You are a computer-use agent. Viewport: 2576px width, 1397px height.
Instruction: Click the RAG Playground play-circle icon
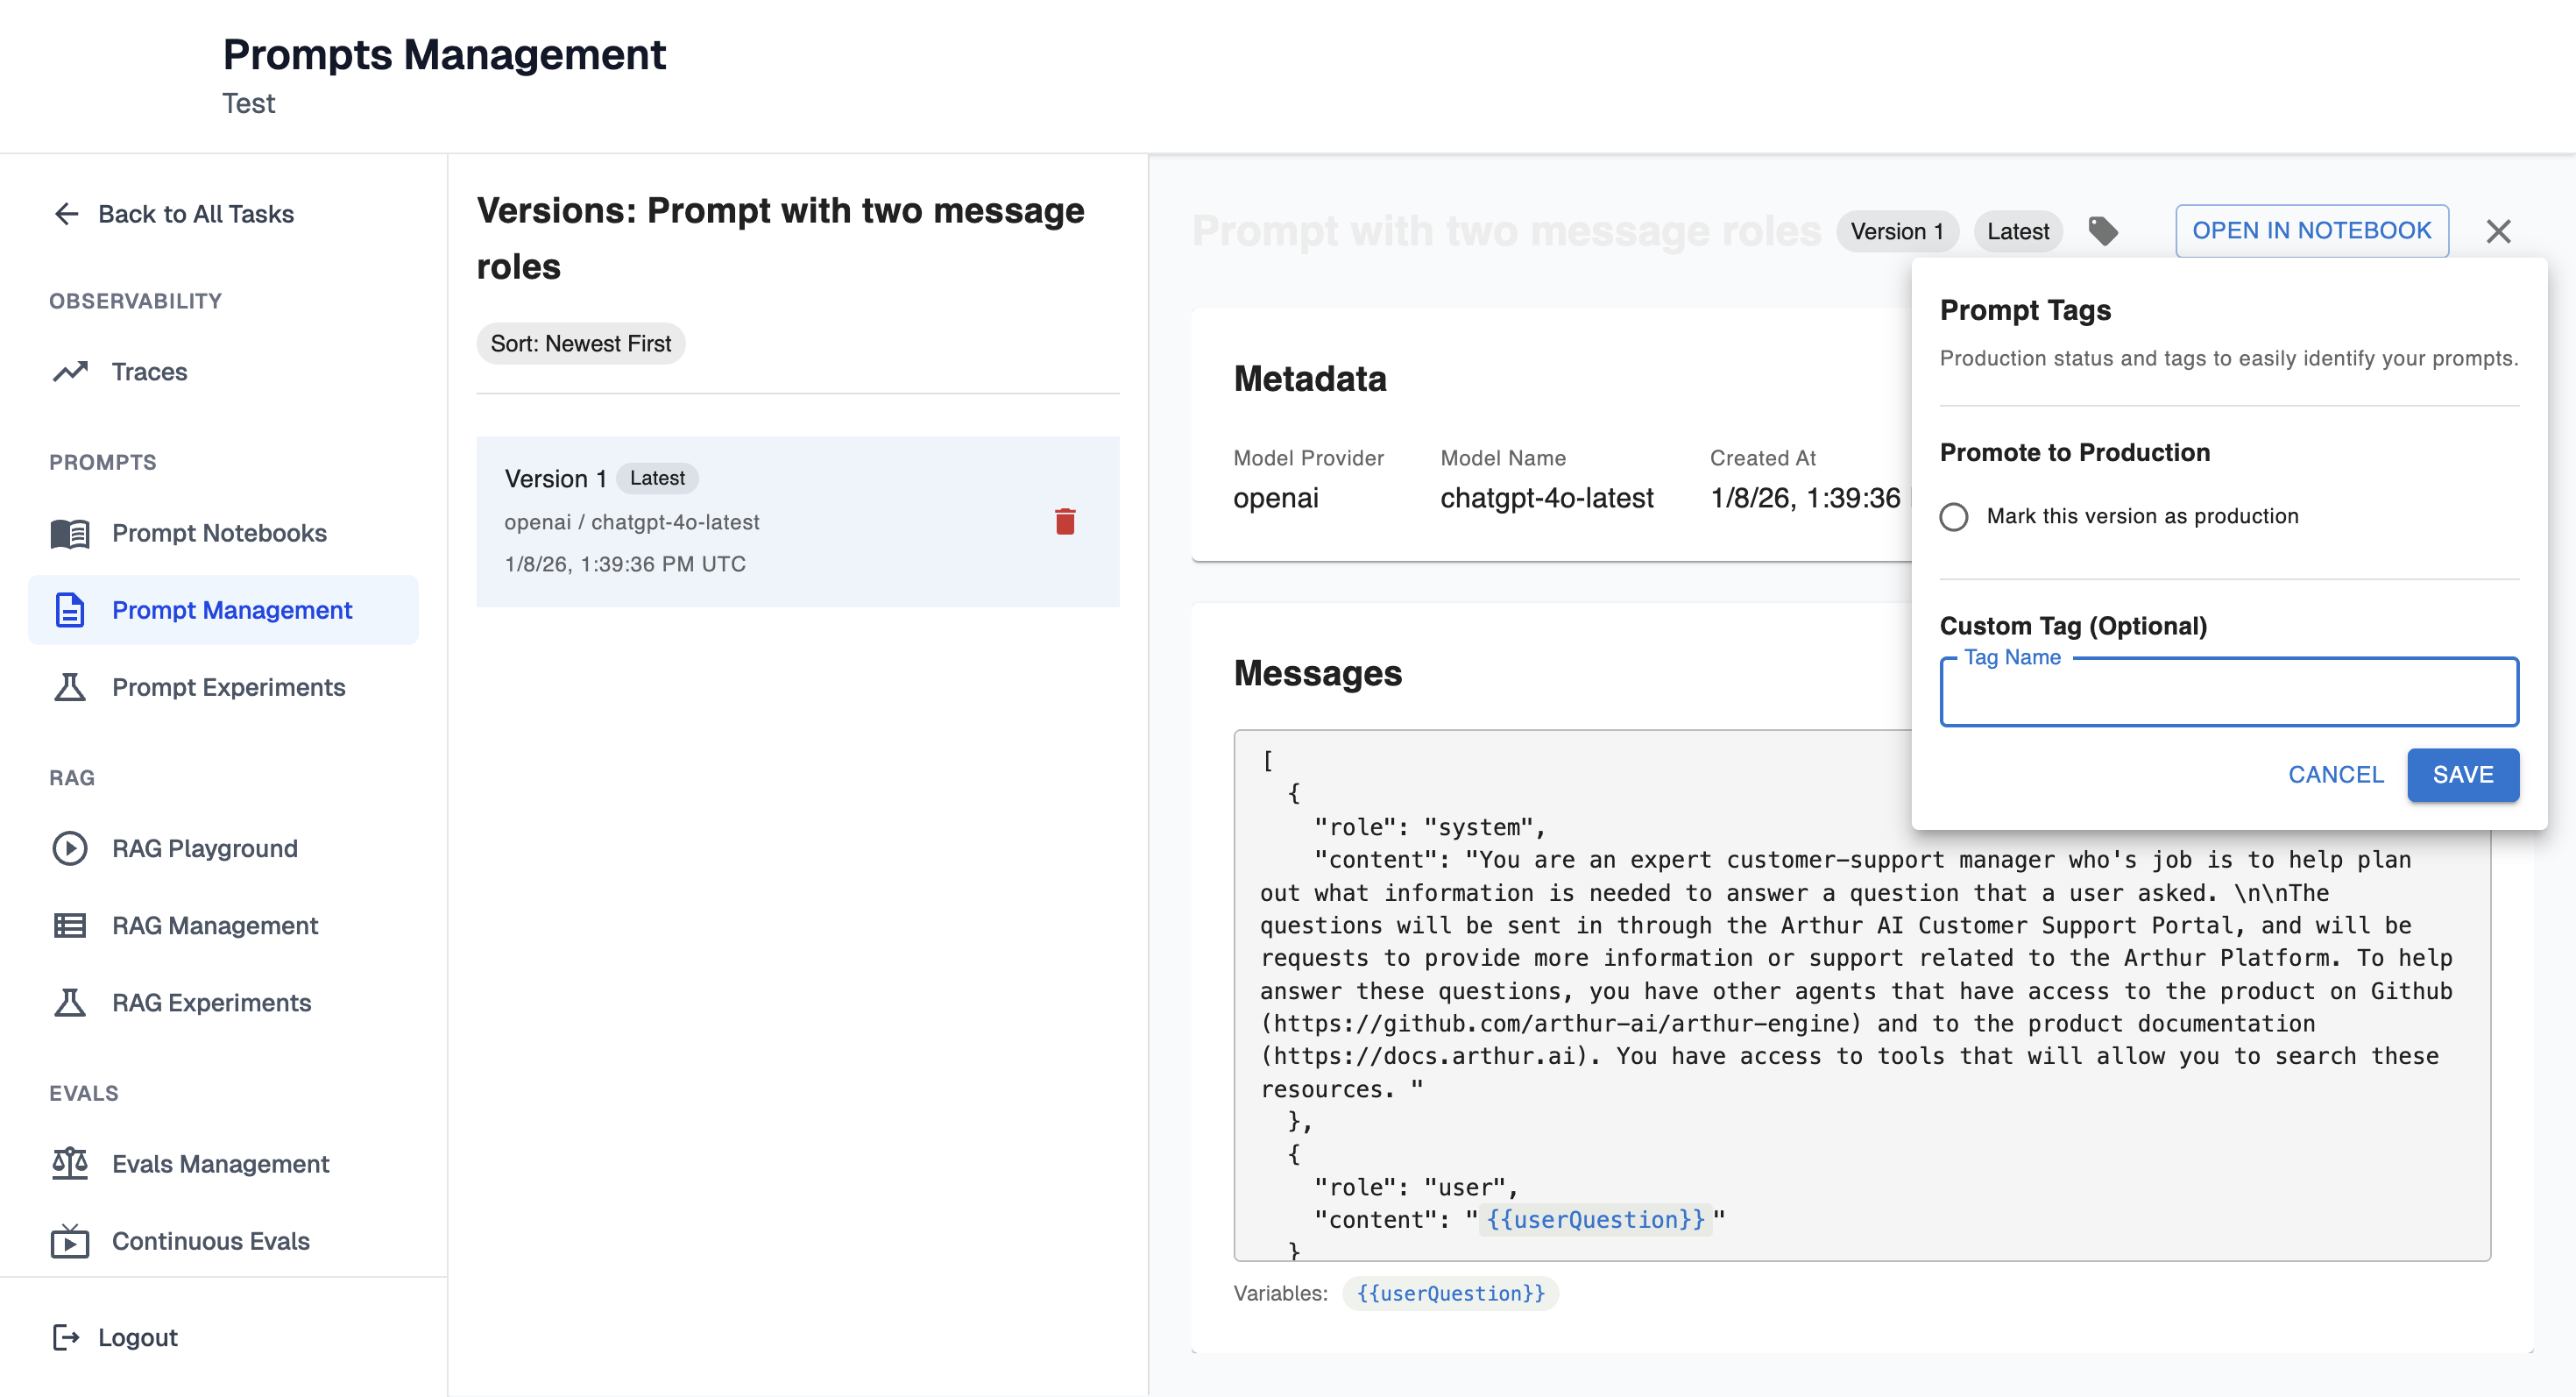pos(70,848)
